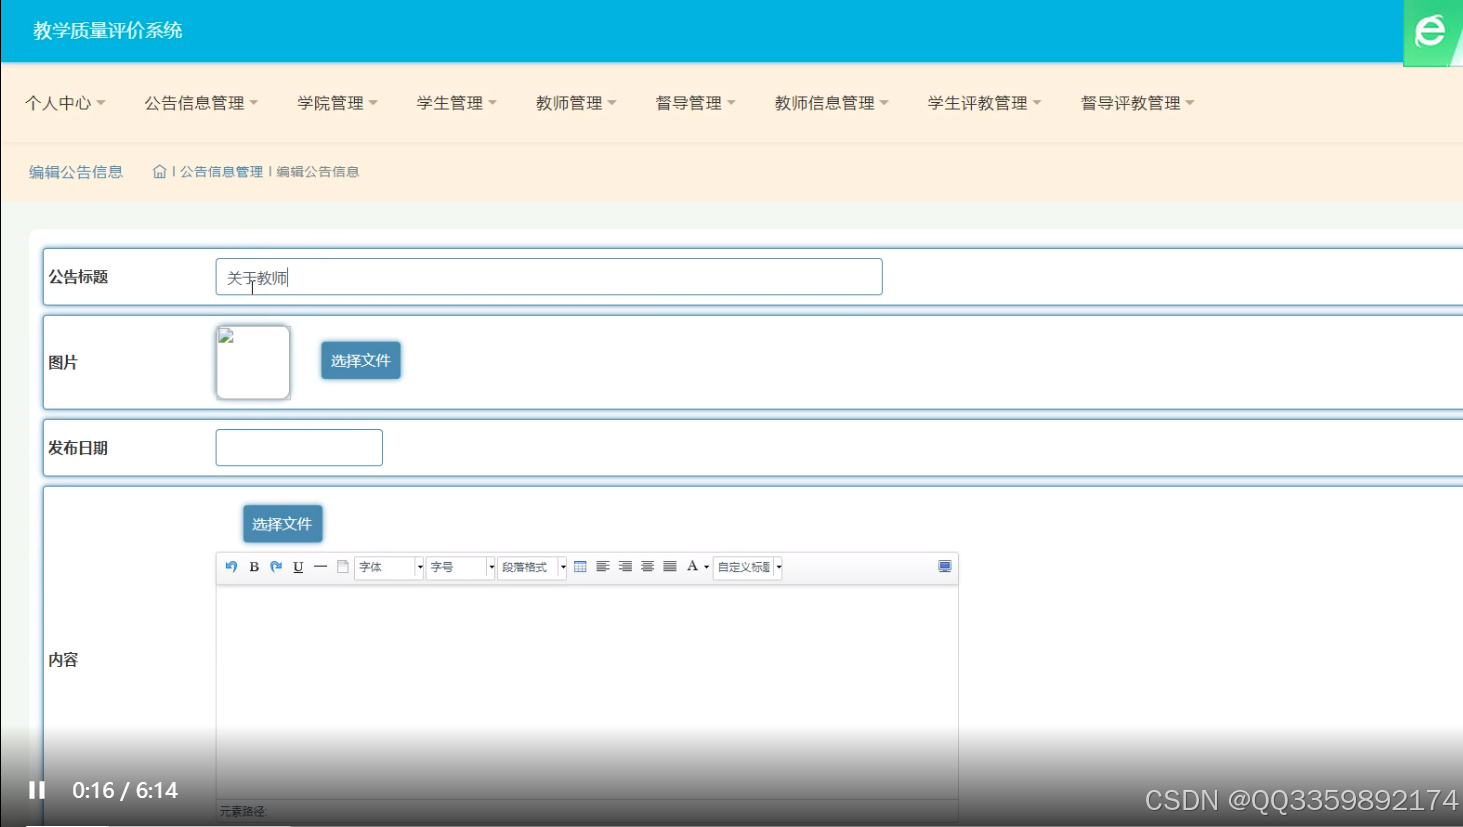
Task: Click the undo icon in editor toolbar
Action: 231,566
